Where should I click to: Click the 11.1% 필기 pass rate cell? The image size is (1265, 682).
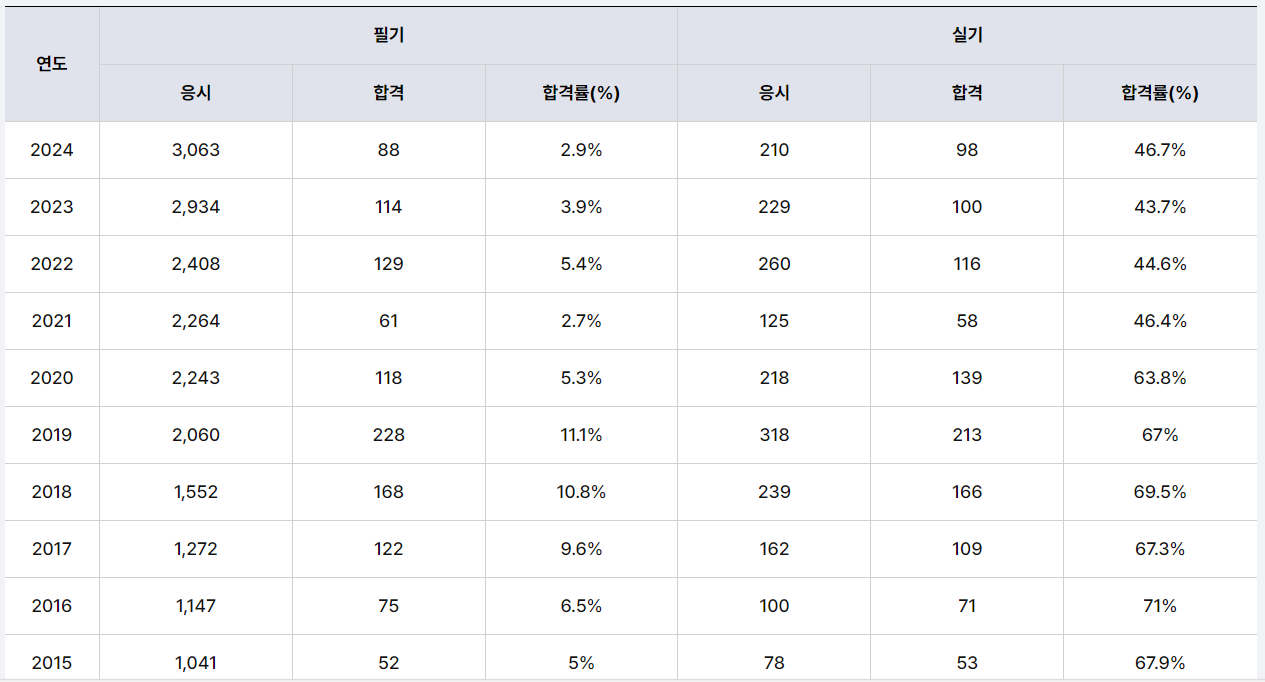click(581, 435)
